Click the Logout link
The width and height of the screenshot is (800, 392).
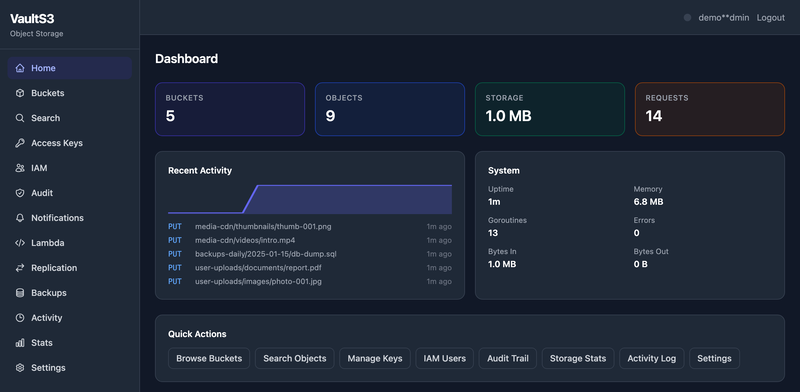770,18
